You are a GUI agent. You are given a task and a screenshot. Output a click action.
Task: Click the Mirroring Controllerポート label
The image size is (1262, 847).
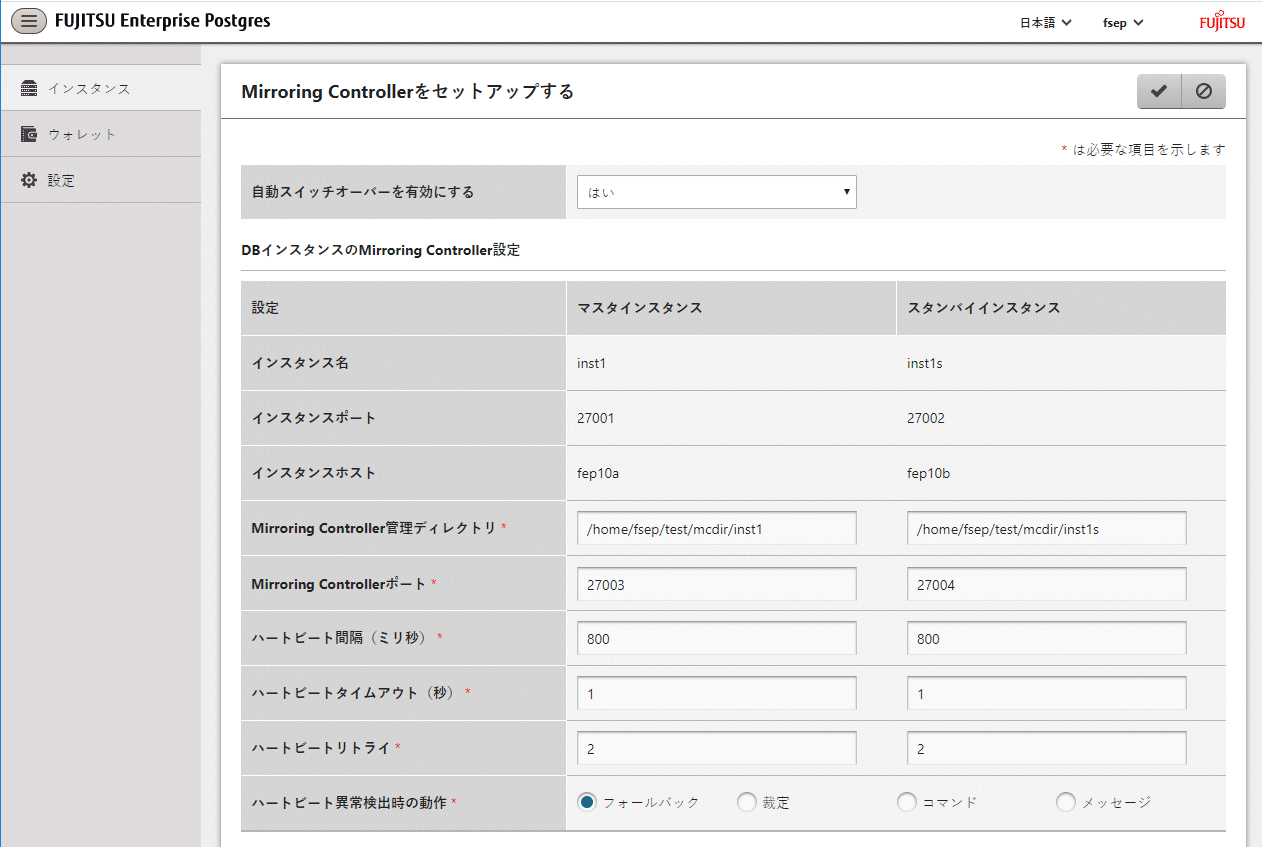pos(339,584)
